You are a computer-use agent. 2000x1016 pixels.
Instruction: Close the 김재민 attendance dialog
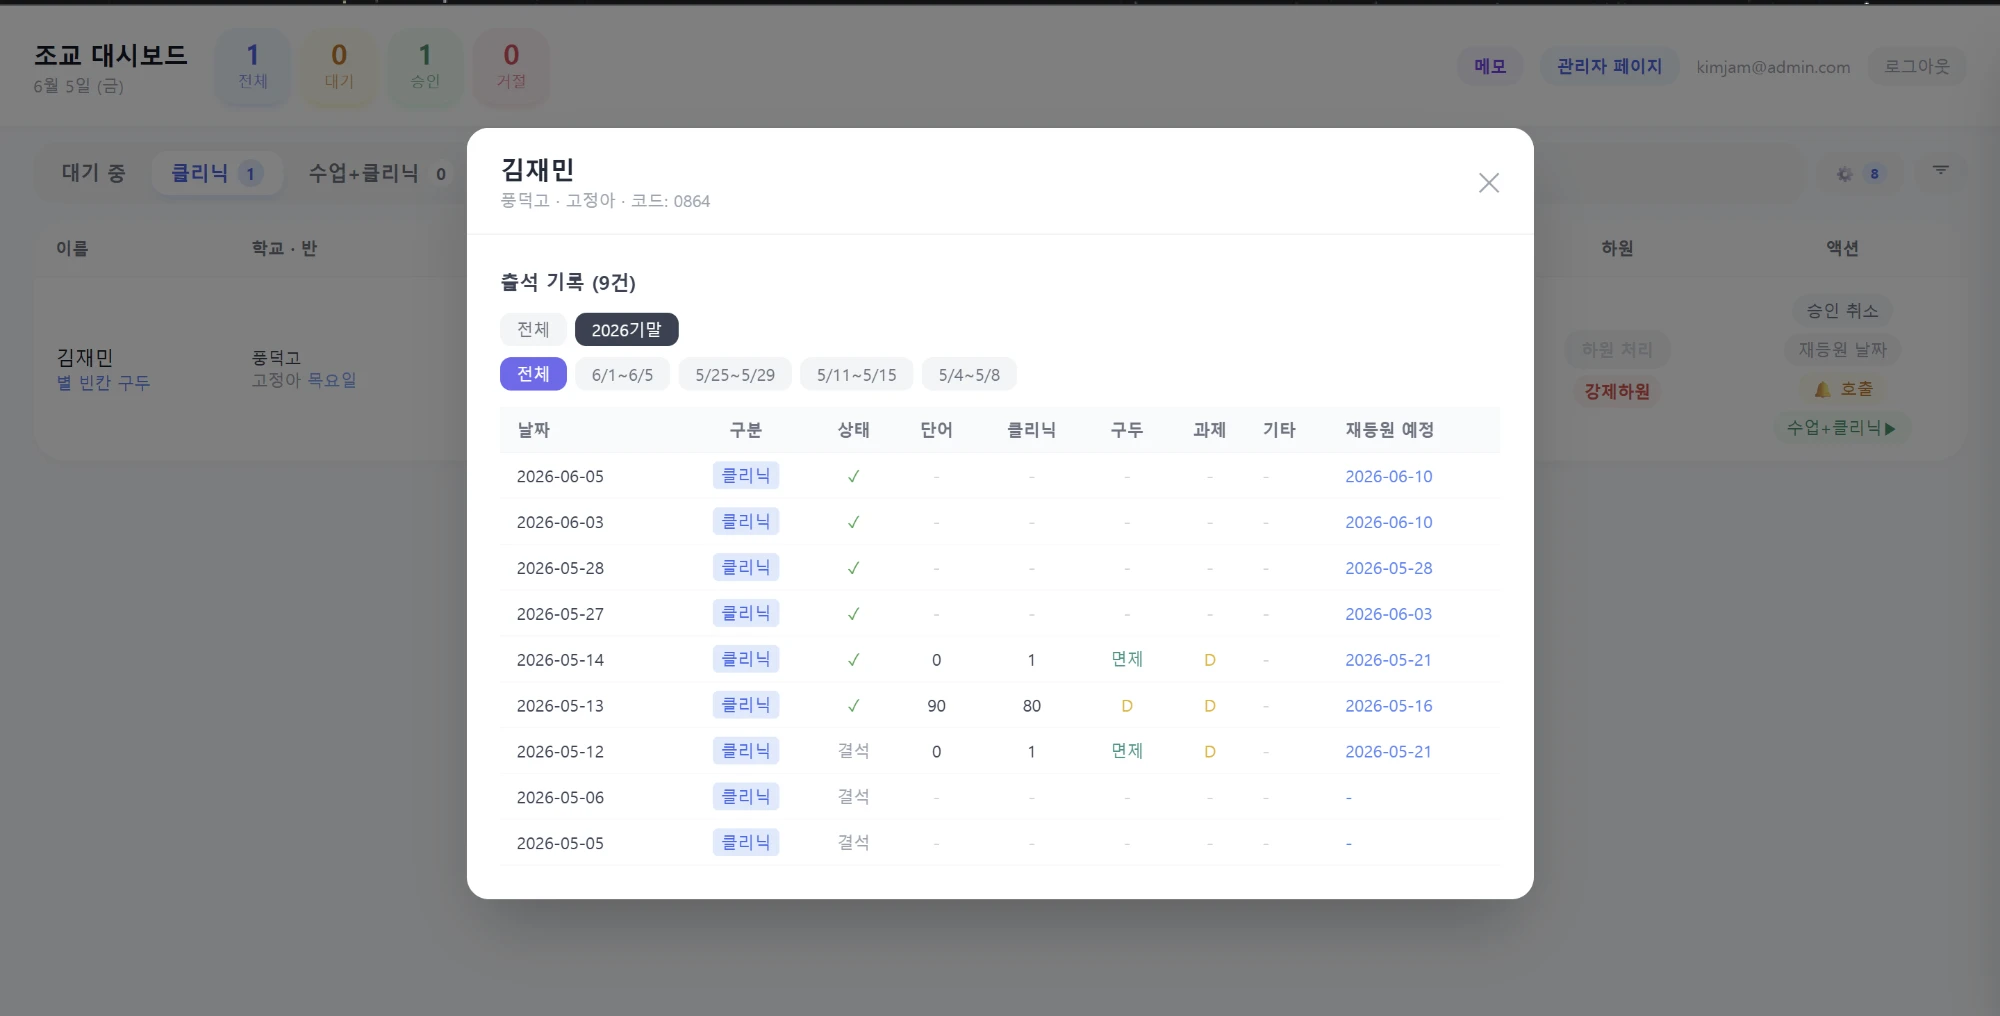(x=1488, y=182)
